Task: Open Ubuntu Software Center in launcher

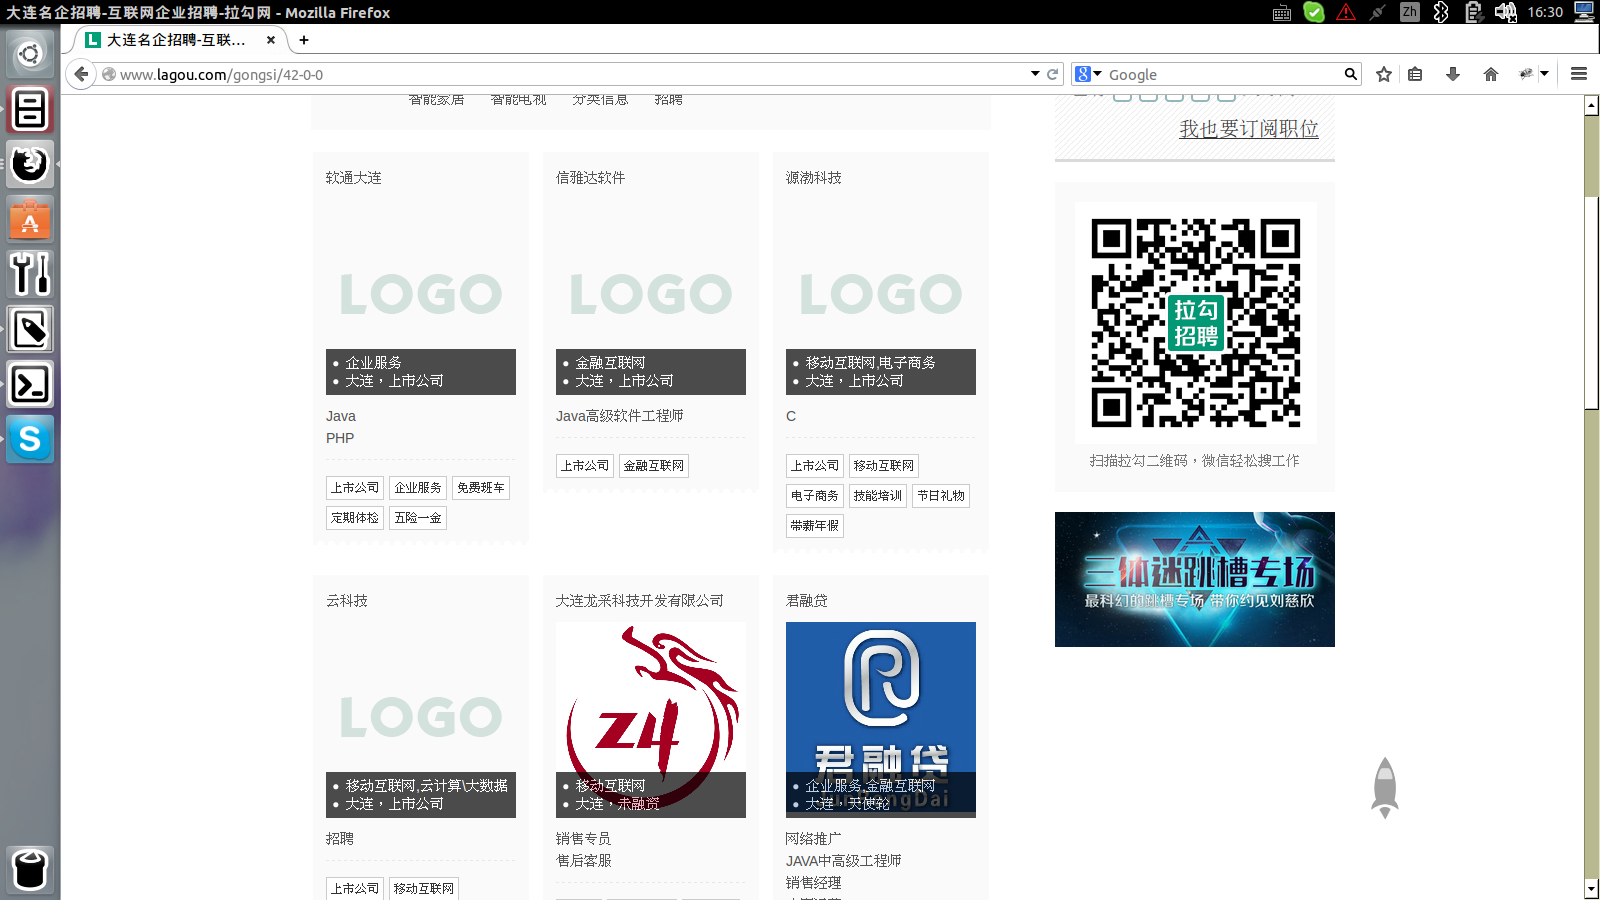Action: (30, 219)
